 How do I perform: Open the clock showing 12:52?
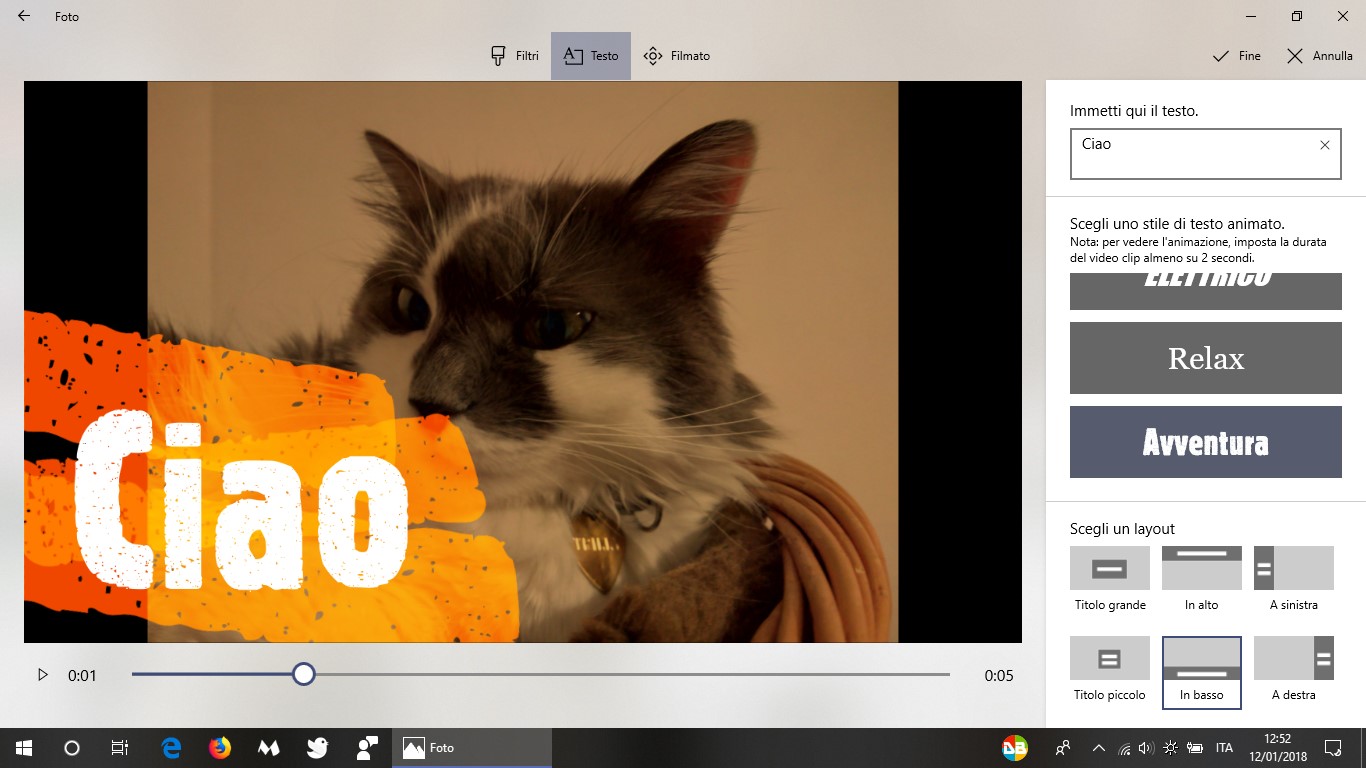(x=1277, y=748)
